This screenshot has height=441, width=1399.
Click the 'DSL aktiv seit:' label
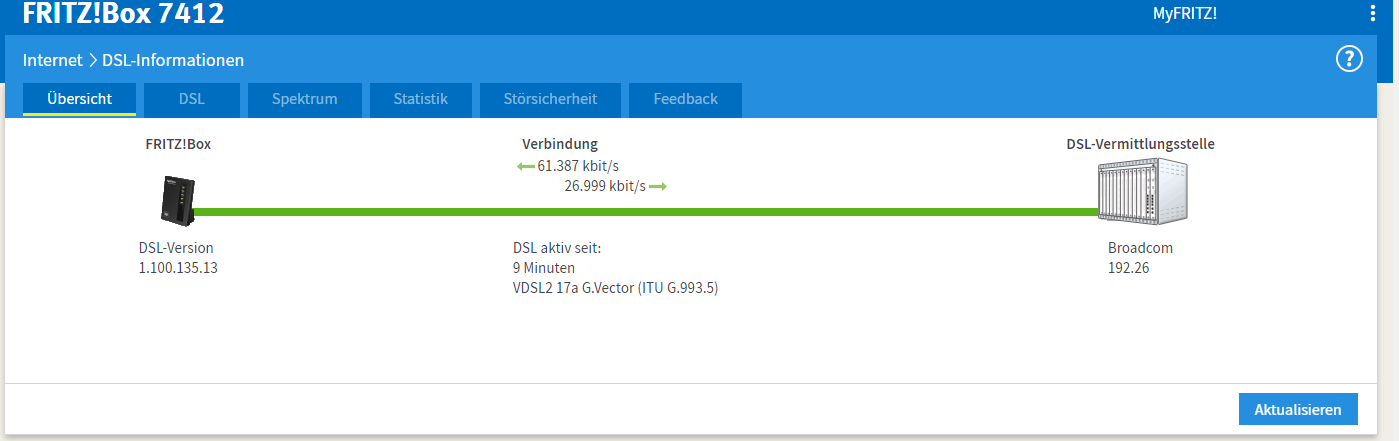tap(556, 248)
